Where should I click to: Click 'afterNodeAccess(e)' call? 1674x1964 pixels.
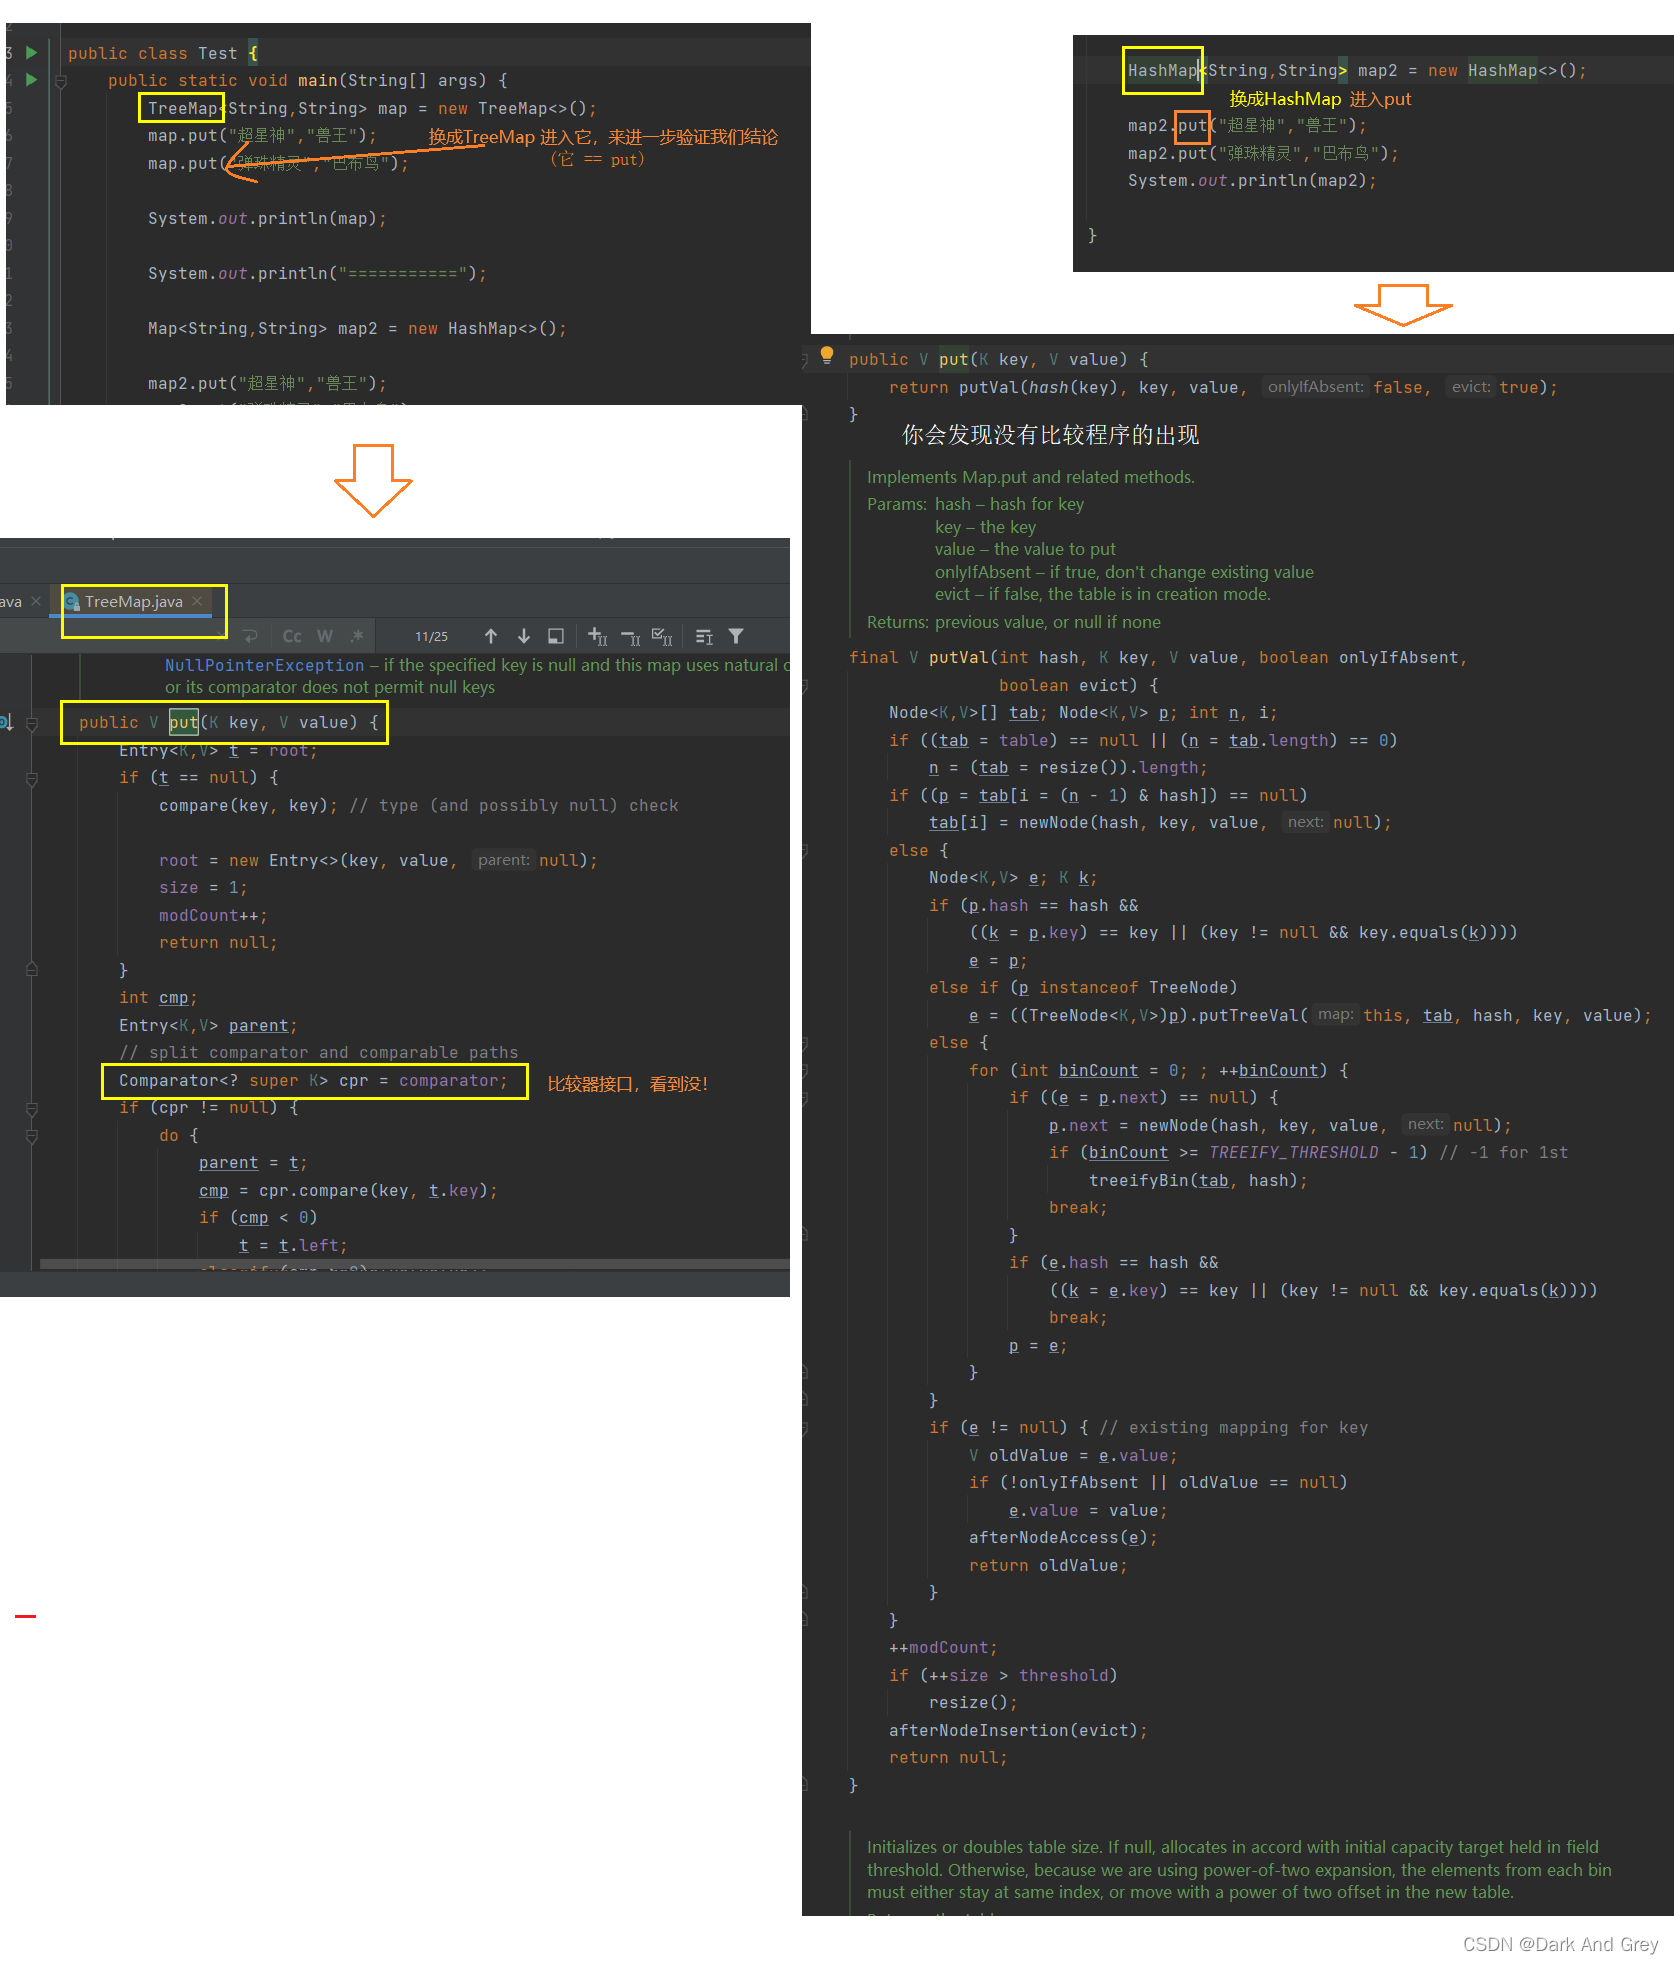[x=1058, y=1537]
